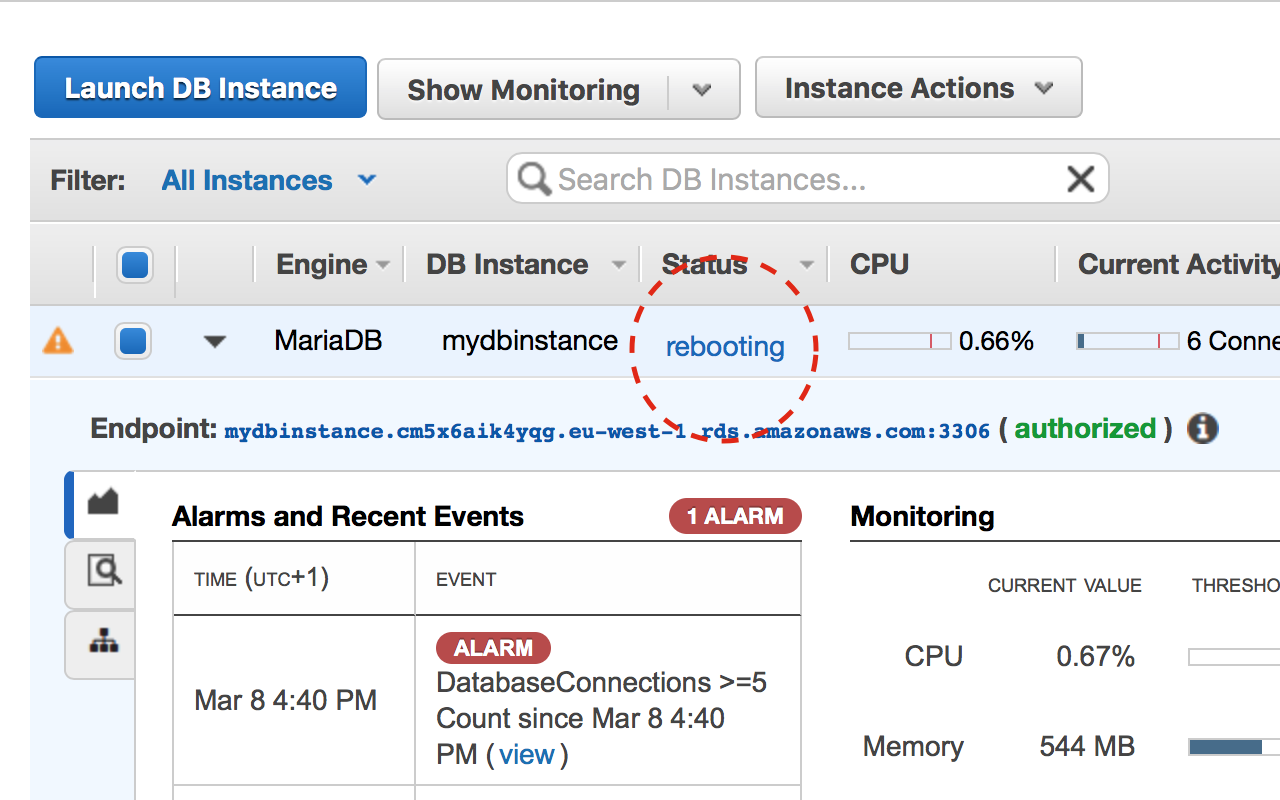Click the Alarms and Recent Events heading
The height and width of the screenshot is (800, 1280).
[348, 516]
